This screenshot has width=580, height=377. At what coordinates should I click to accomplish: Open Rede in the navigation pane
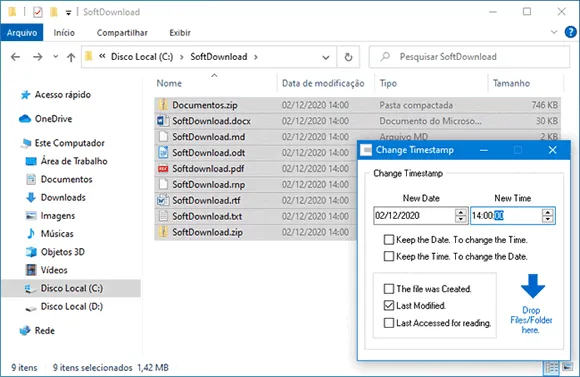(x=45, y=330)
